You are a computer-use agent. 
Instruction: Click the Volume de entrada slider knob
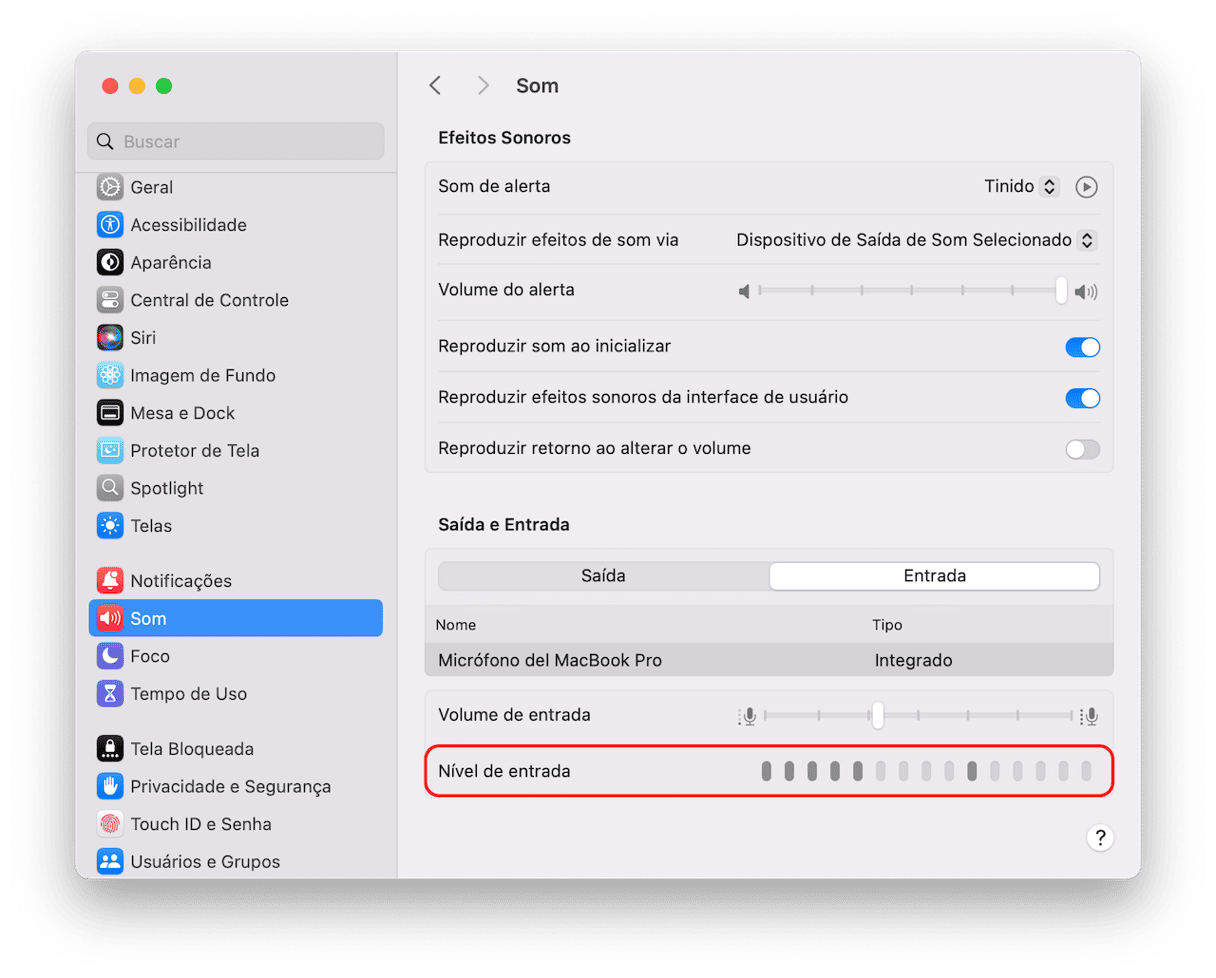pyautogui.click(x=877, y=715)
